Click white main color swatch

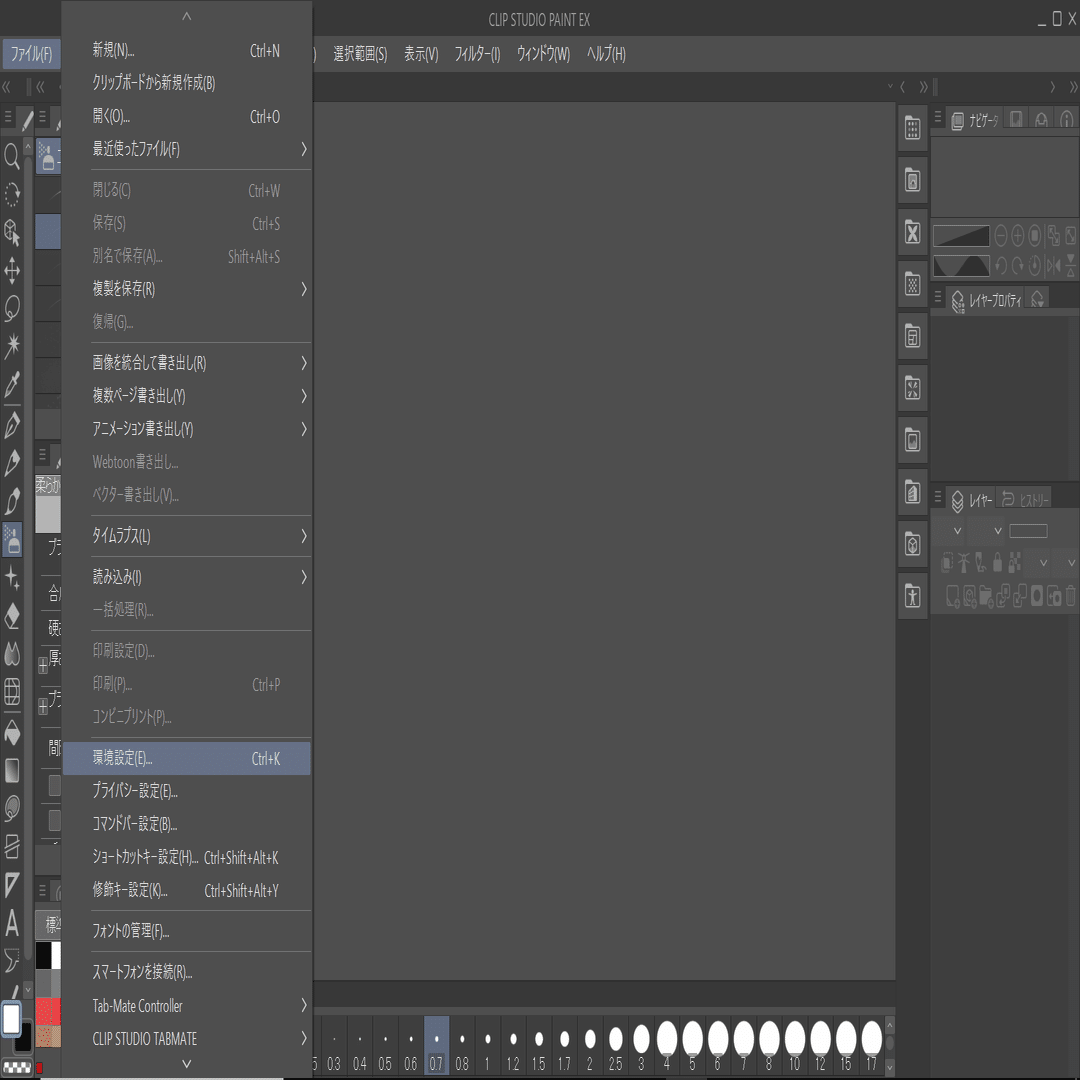tap(11, 1018)
